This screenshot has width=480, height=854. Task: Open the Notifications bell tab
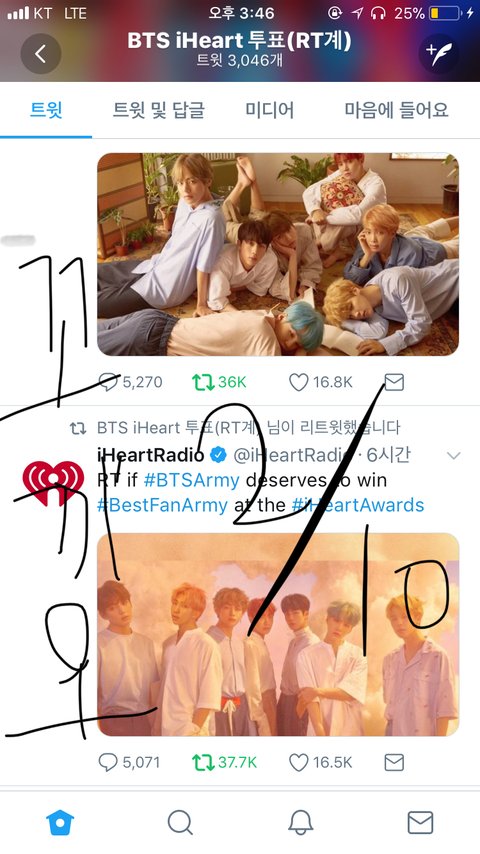click(x=300, y=822)
